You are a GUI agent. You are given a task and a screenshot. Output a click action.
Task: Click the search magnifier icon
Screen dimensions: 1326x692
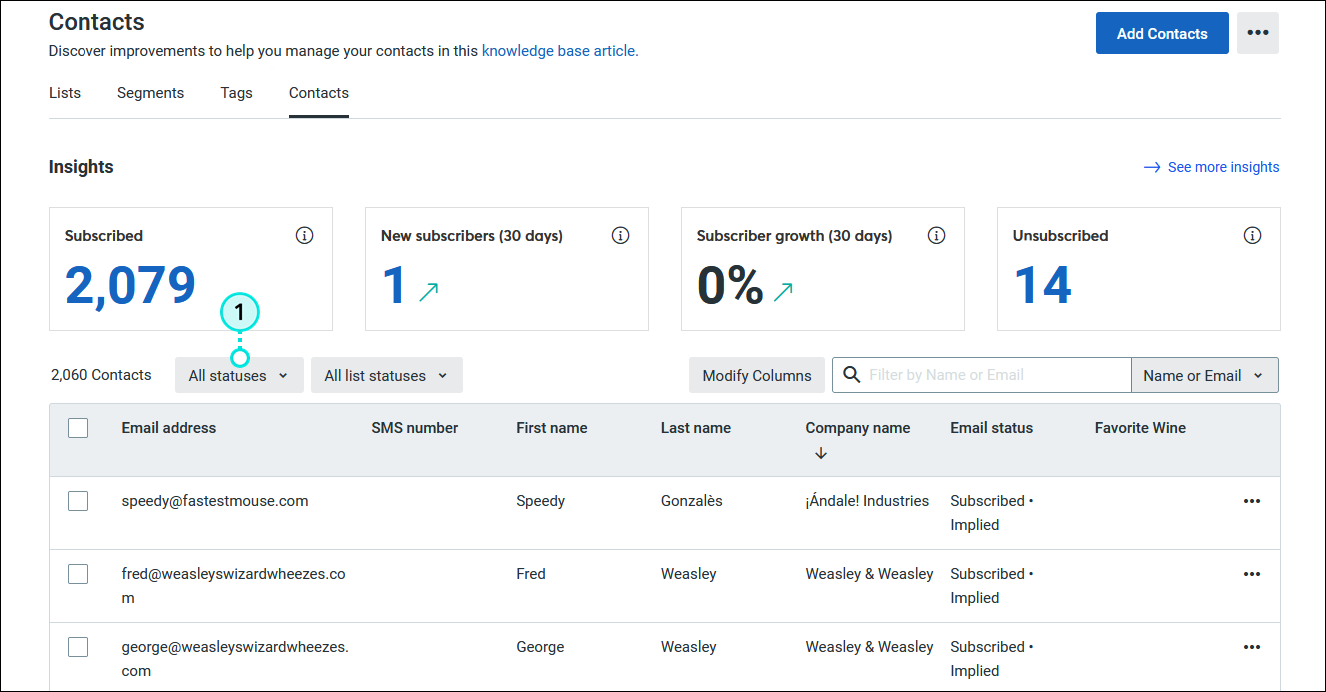852,375
